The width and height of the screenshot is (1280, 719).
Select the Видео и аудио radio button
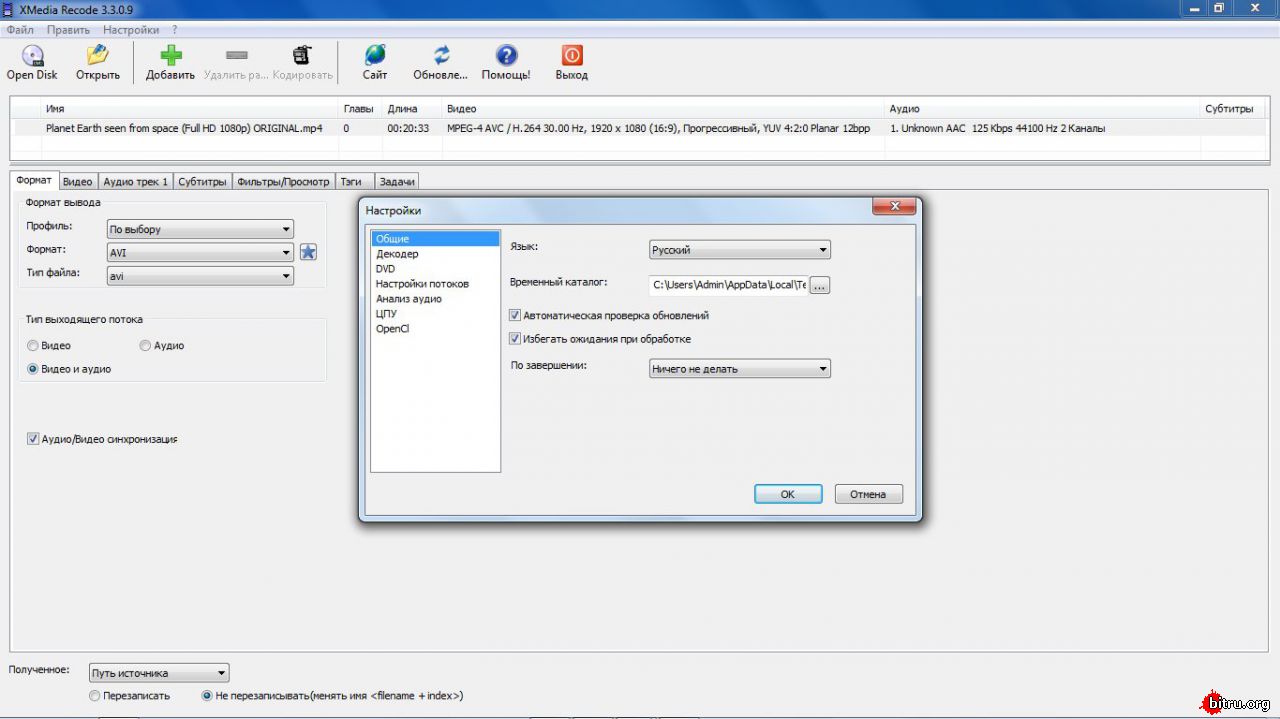[x=33, y=369]
